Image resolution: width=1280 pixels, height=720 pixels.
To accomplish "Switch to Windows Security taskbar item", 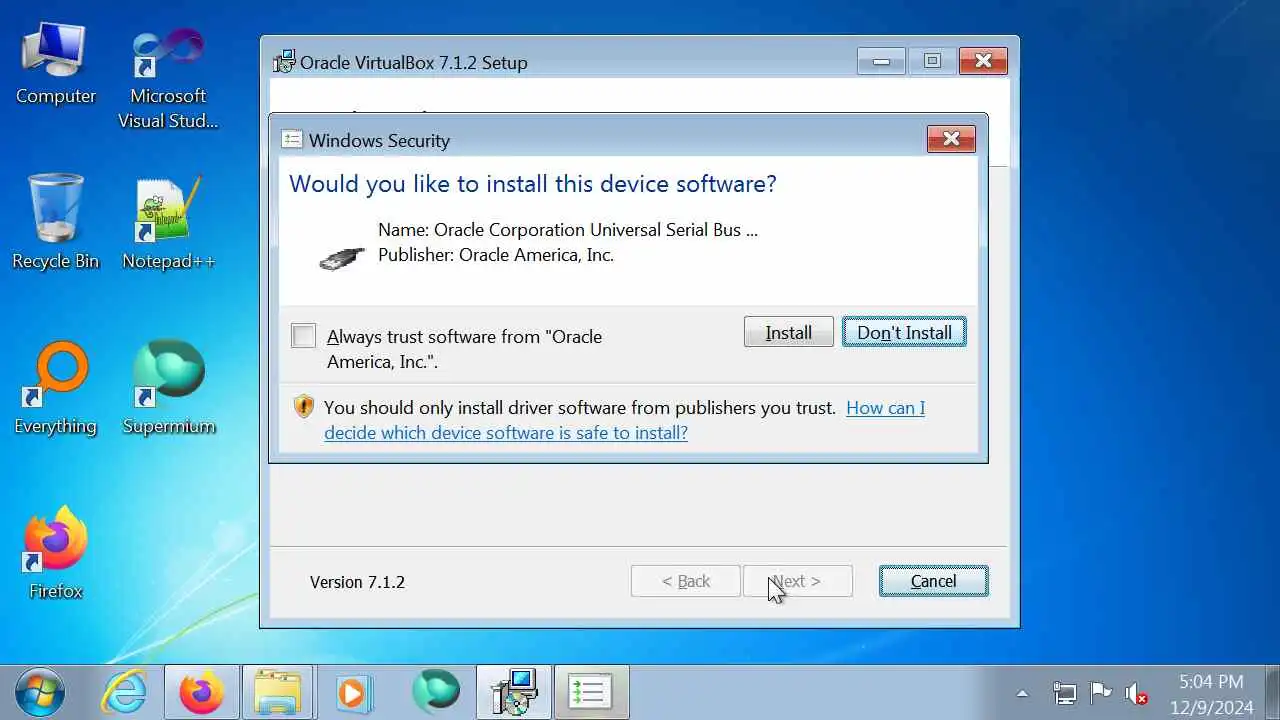I will [590, 692].
